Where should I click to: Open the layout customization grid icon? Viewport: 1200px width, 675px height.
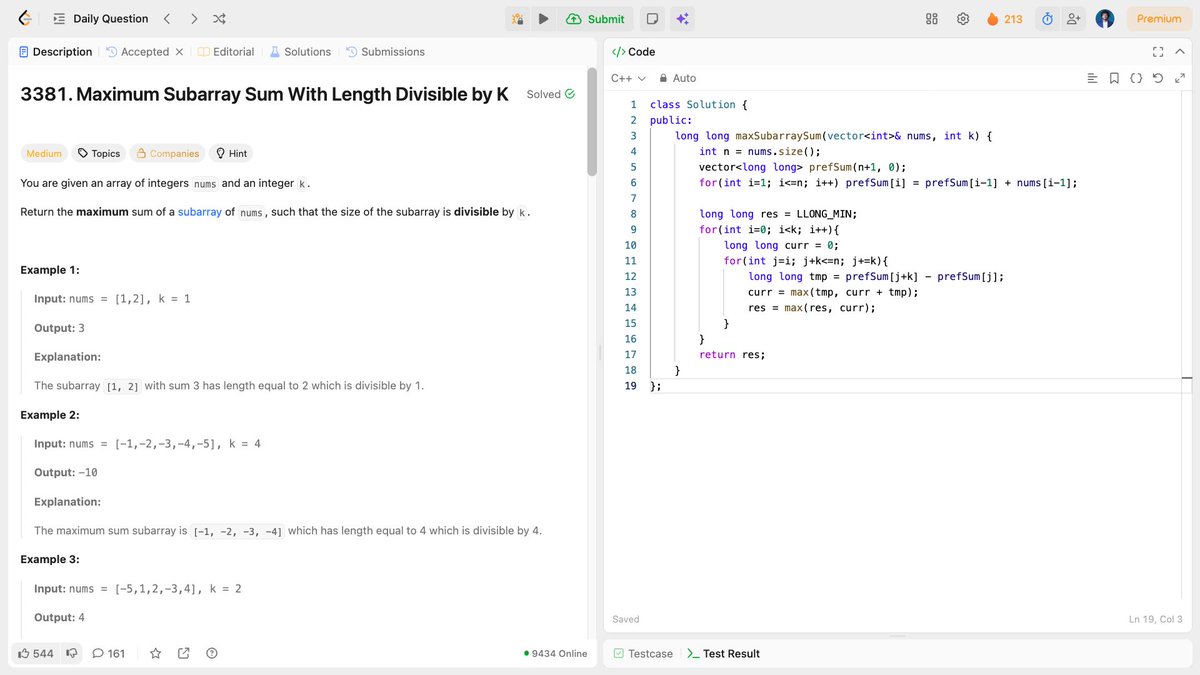931,18
